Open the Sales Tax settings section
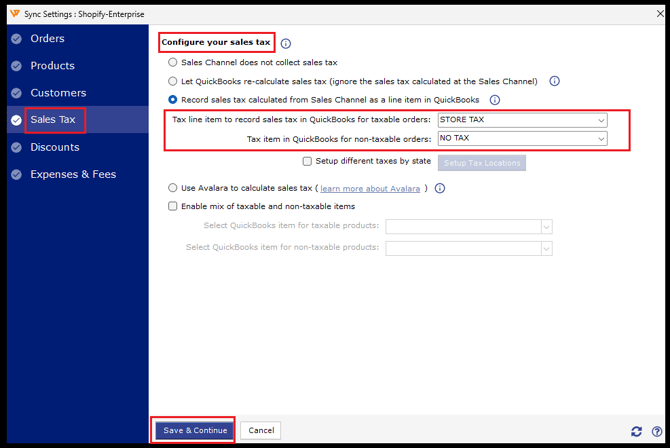 pos(78,120)
